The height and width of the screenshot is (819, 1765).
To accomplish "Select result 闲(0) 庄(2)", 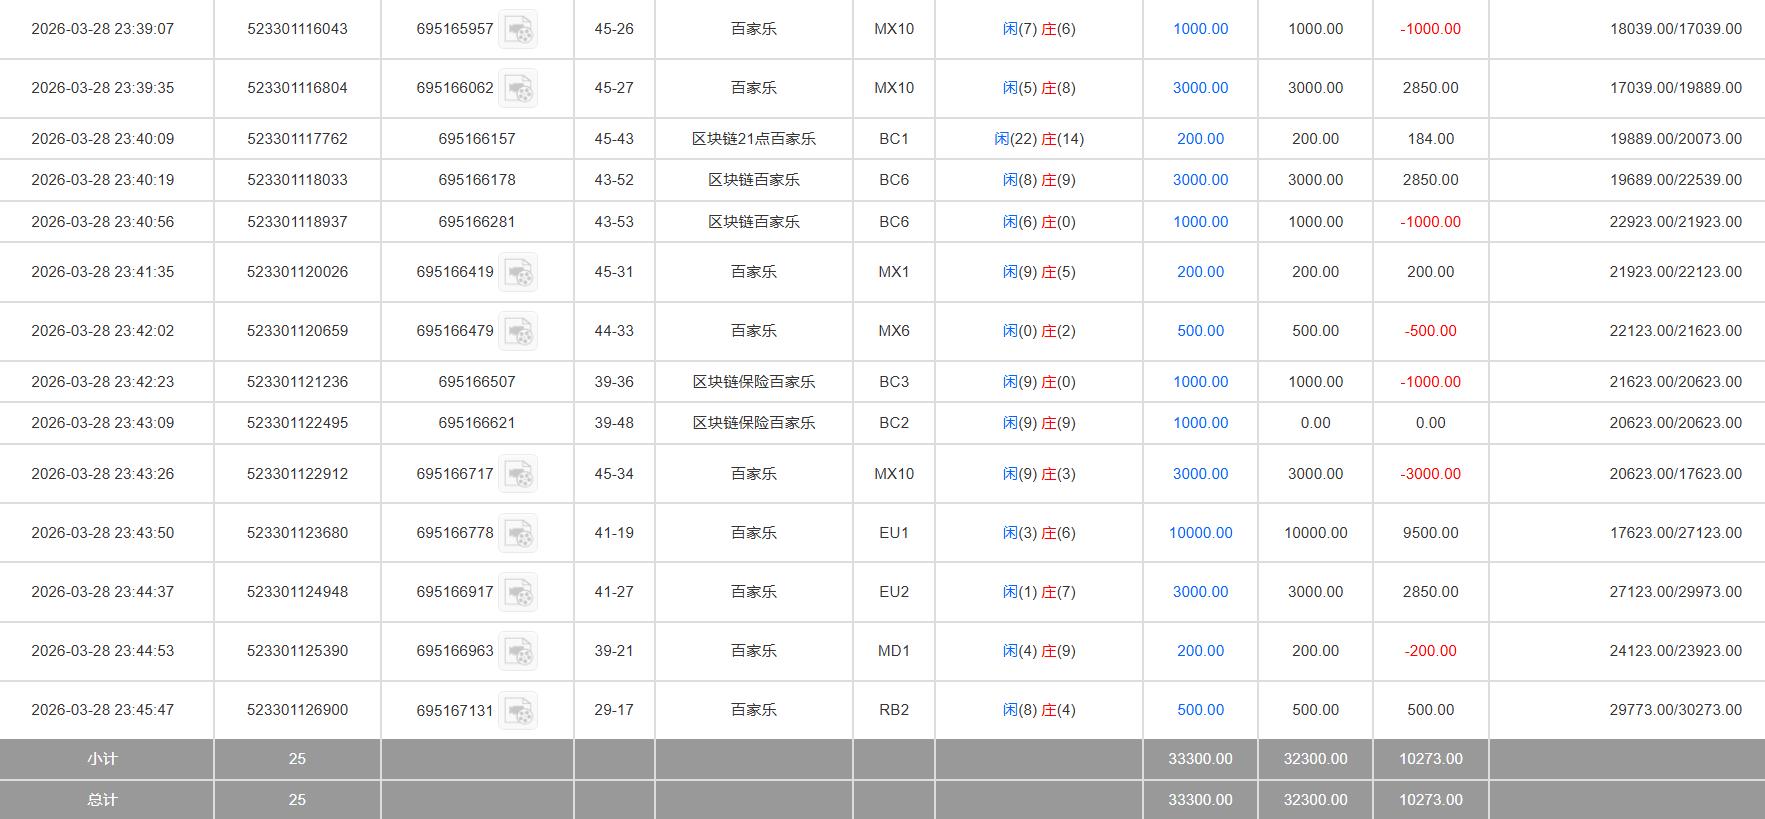I will tap(1039, 331).
